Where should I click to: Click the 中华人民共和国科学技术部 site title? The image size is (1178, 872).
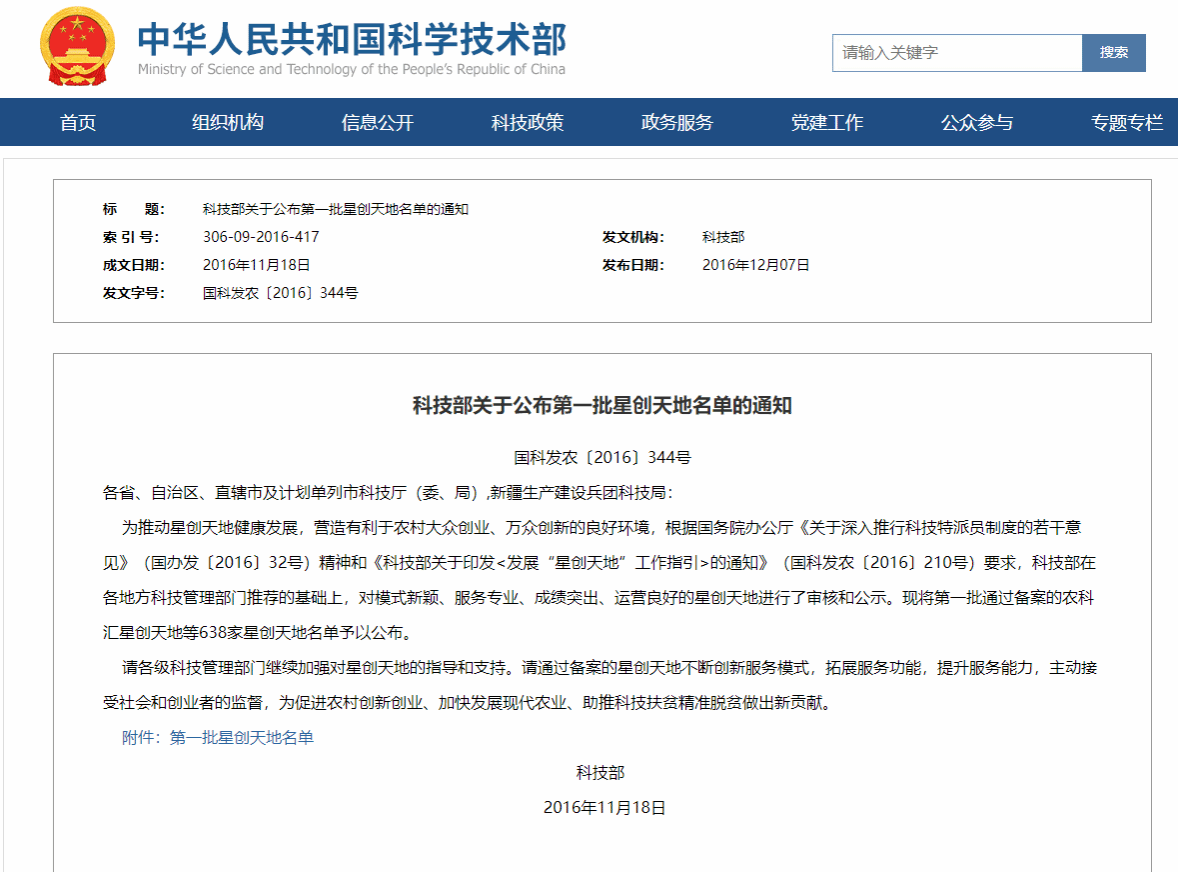pos(351,38)
